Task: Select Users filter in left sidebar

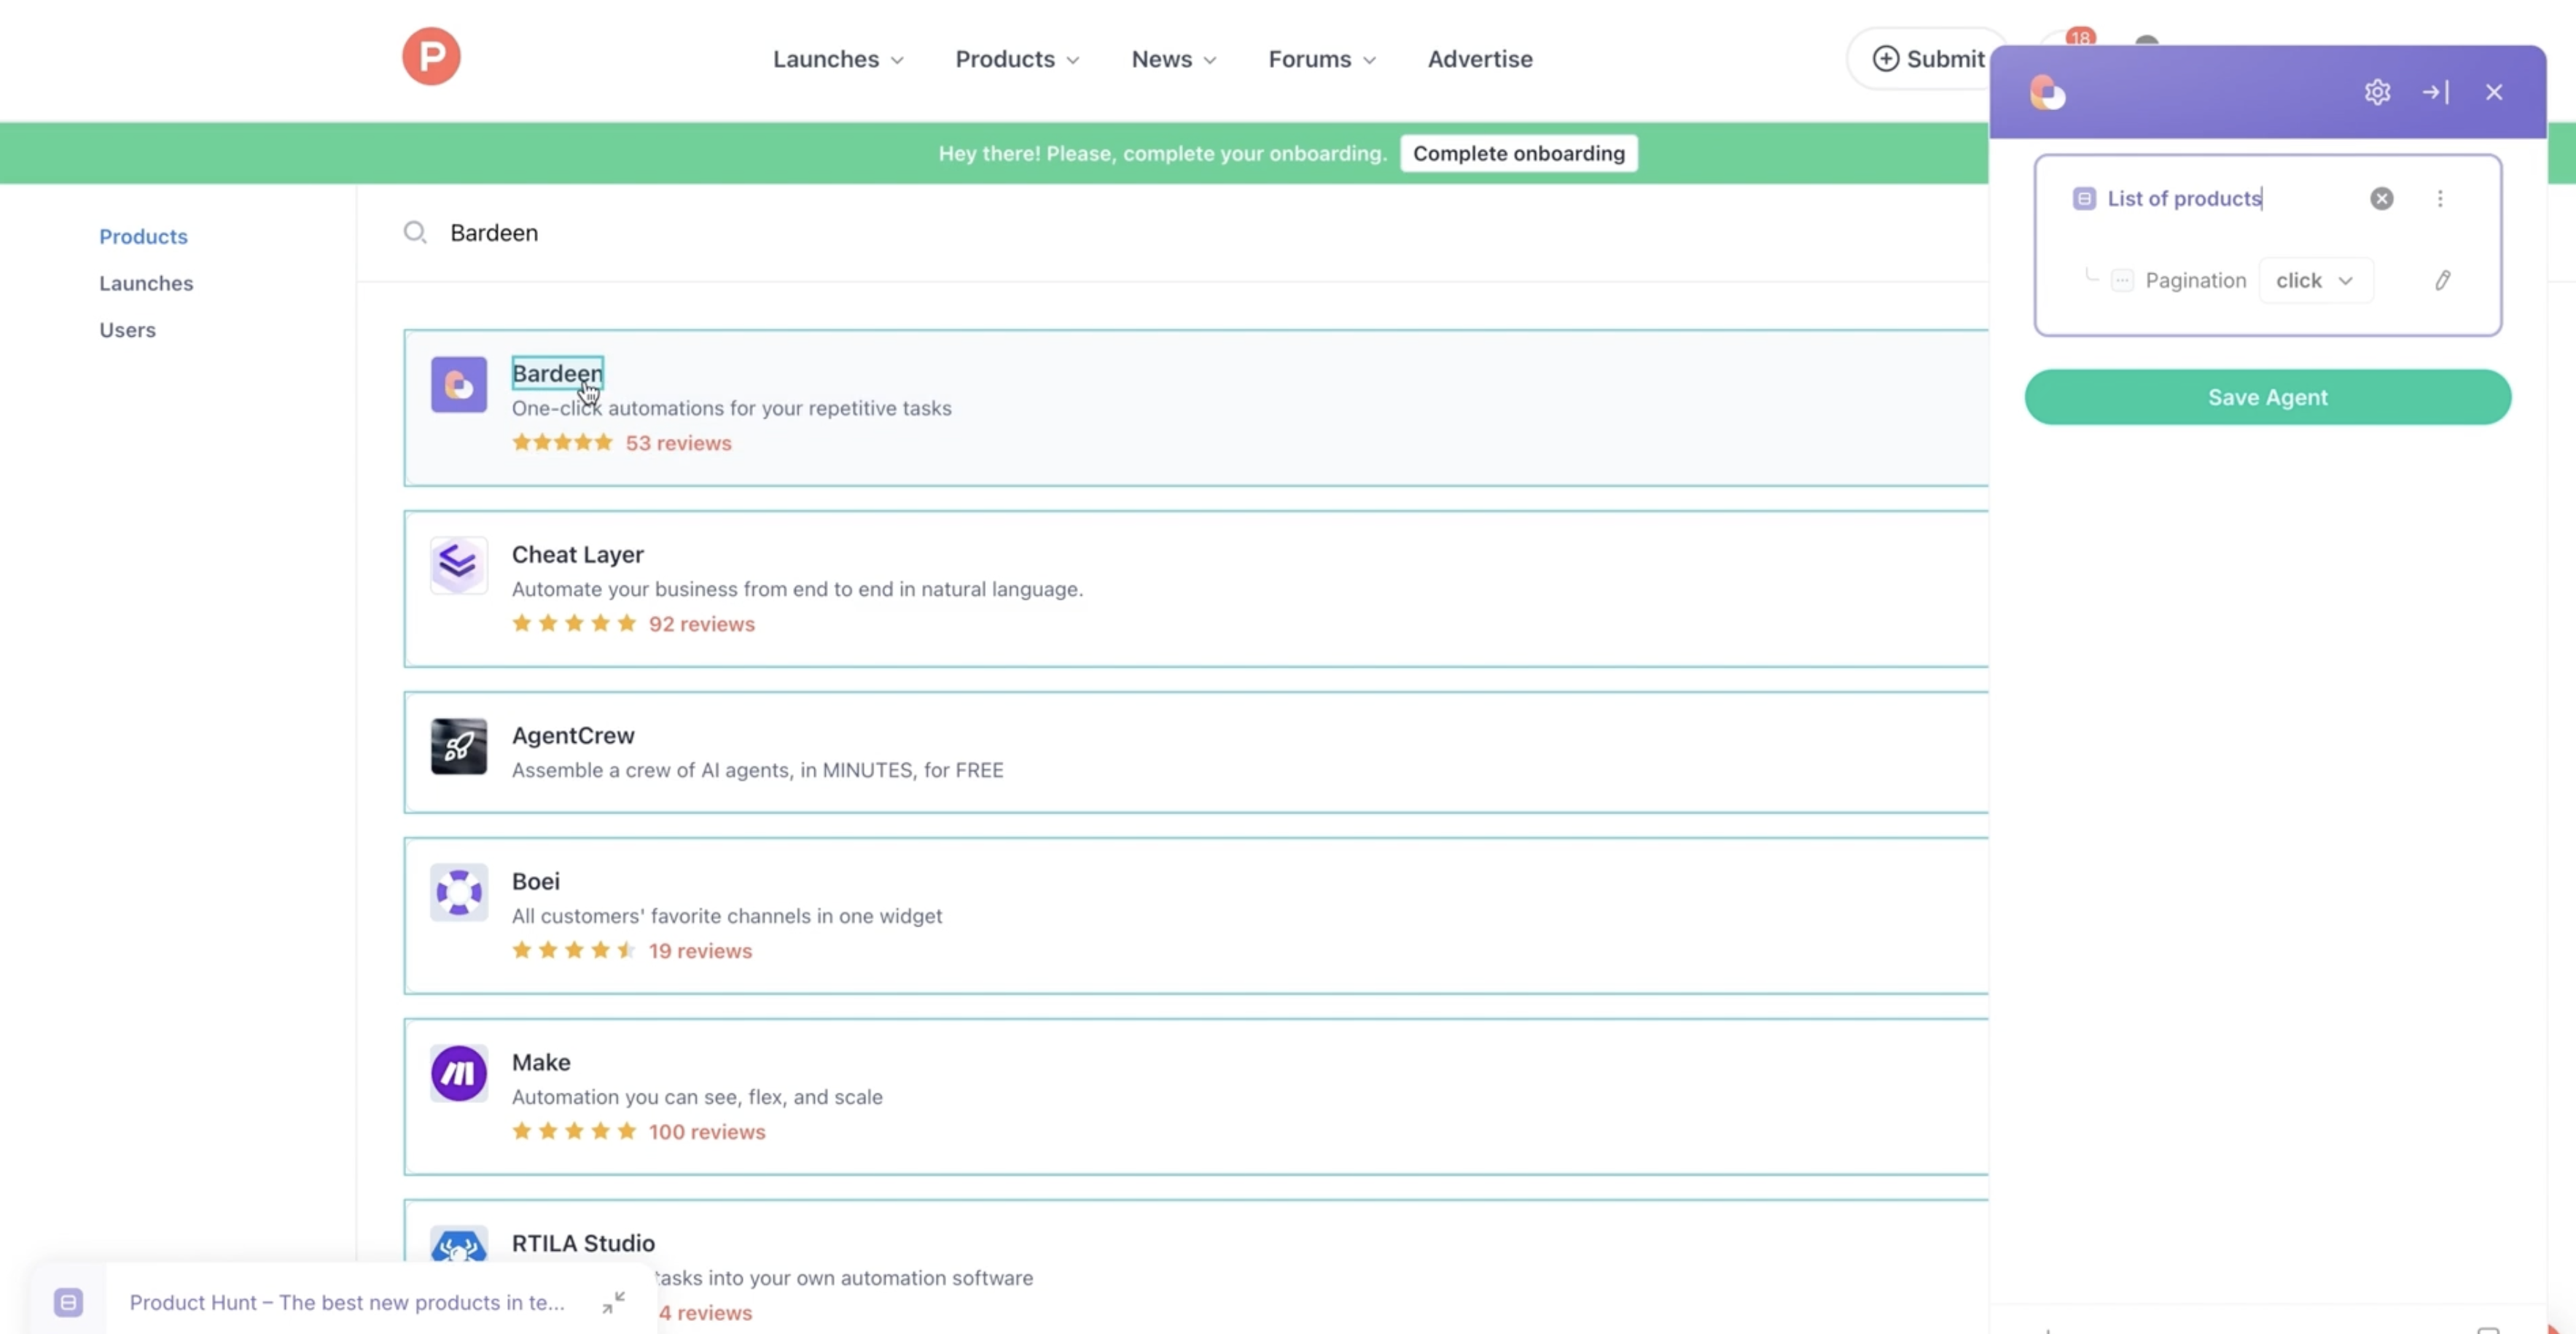Action: tap(127, 331)
